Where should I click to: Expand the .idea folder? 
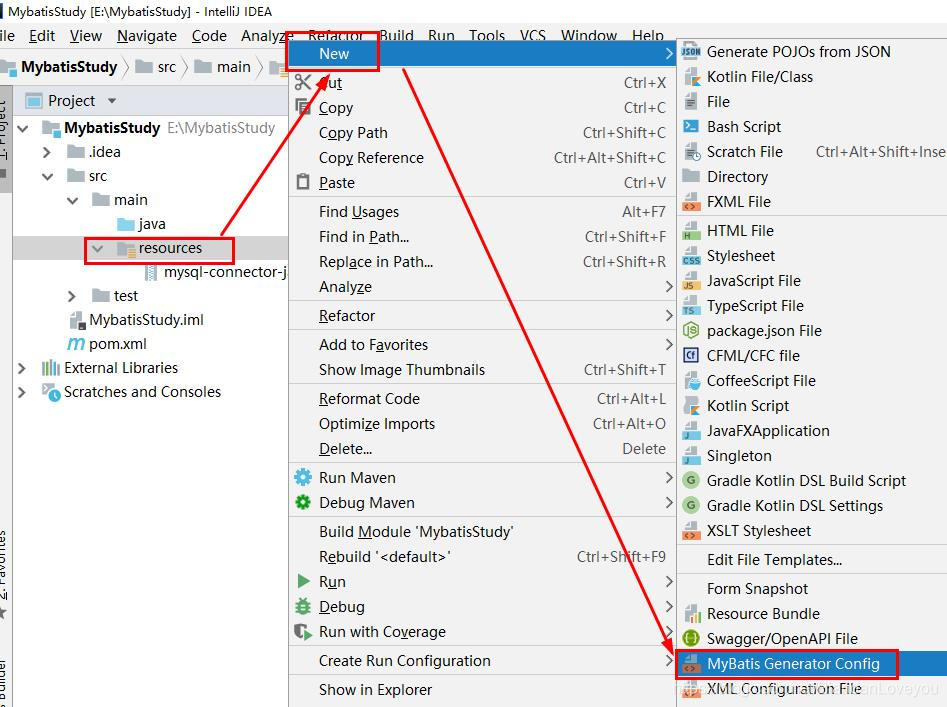(x=47, y=152)
